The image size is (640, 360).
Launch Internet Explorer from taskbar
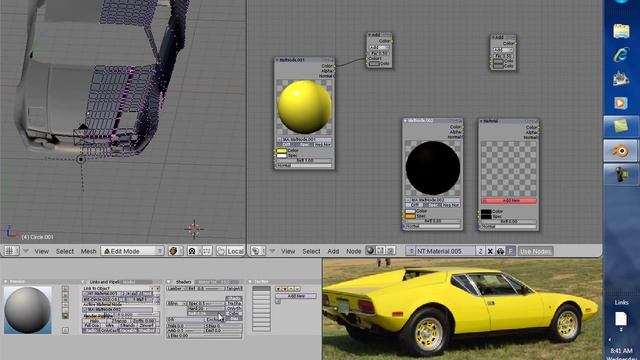[x=621, y=55]
